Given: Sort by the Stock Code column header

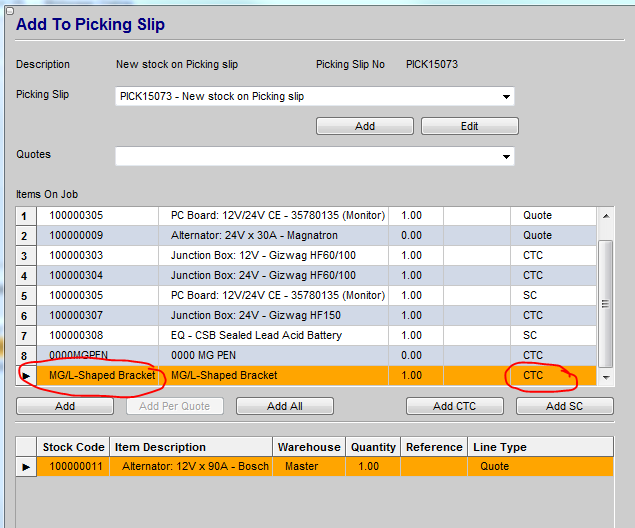Looking at the screenshot, I should tap(72, 447).
